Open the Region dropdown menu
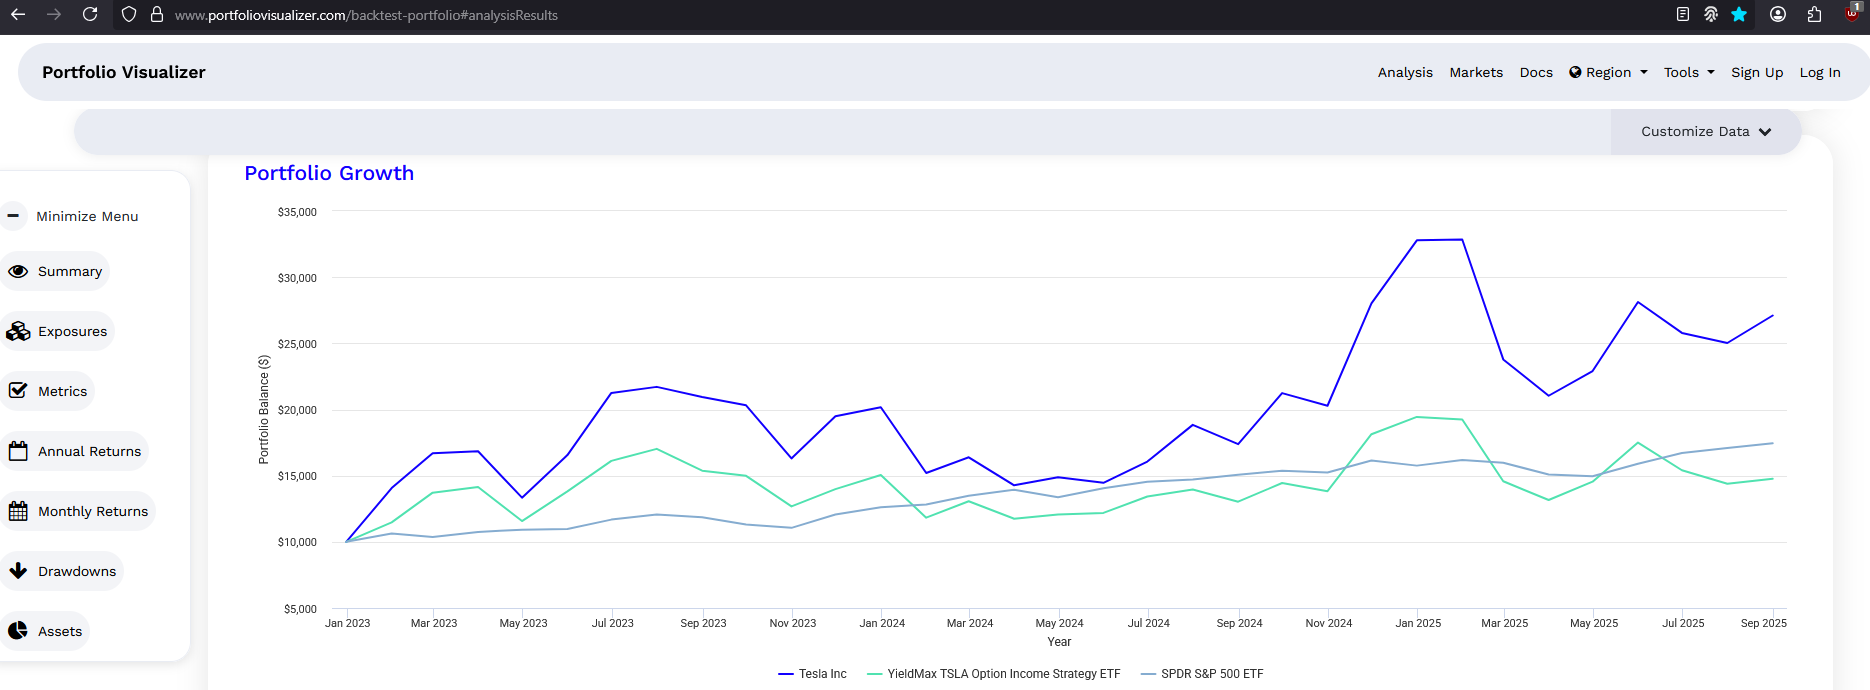Screen dimensions: 1870x690 (1608, 72)
